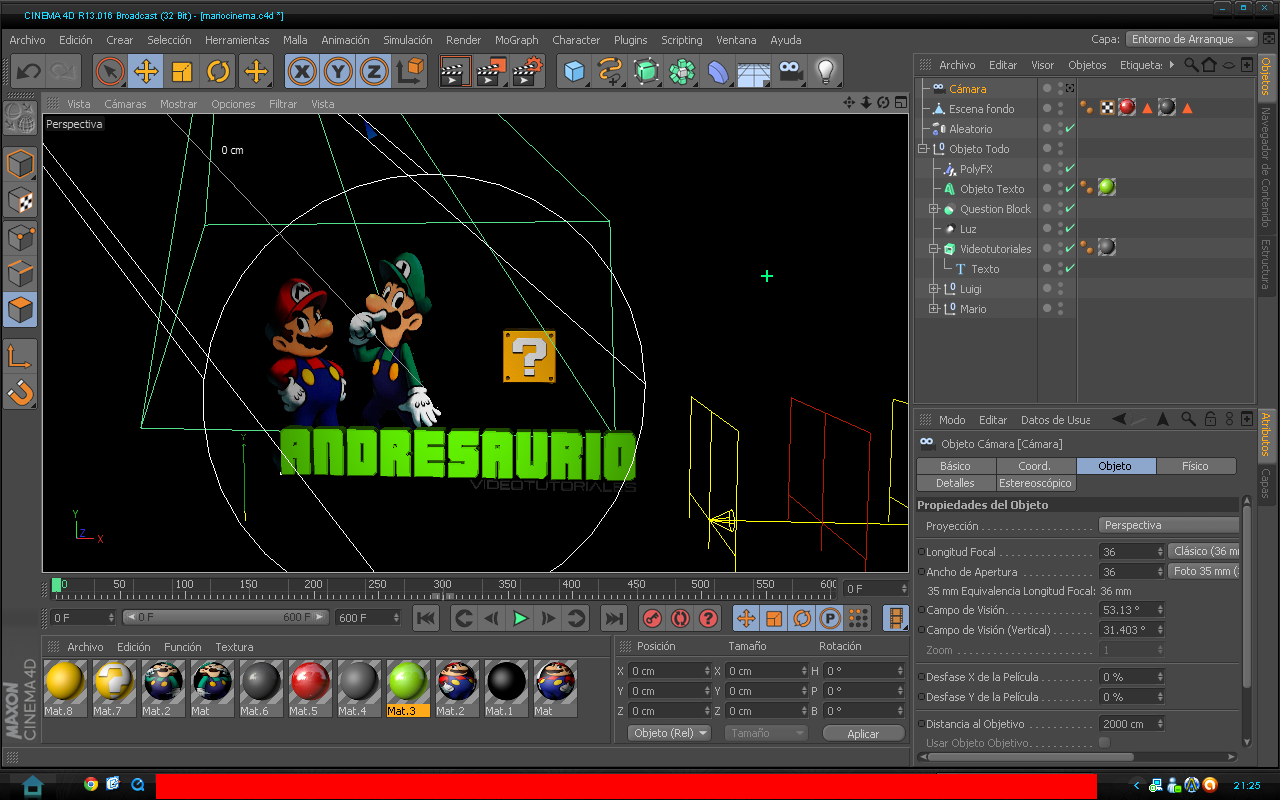Go to start of animation
The image size is (1280, 800).
pos(426,618)
